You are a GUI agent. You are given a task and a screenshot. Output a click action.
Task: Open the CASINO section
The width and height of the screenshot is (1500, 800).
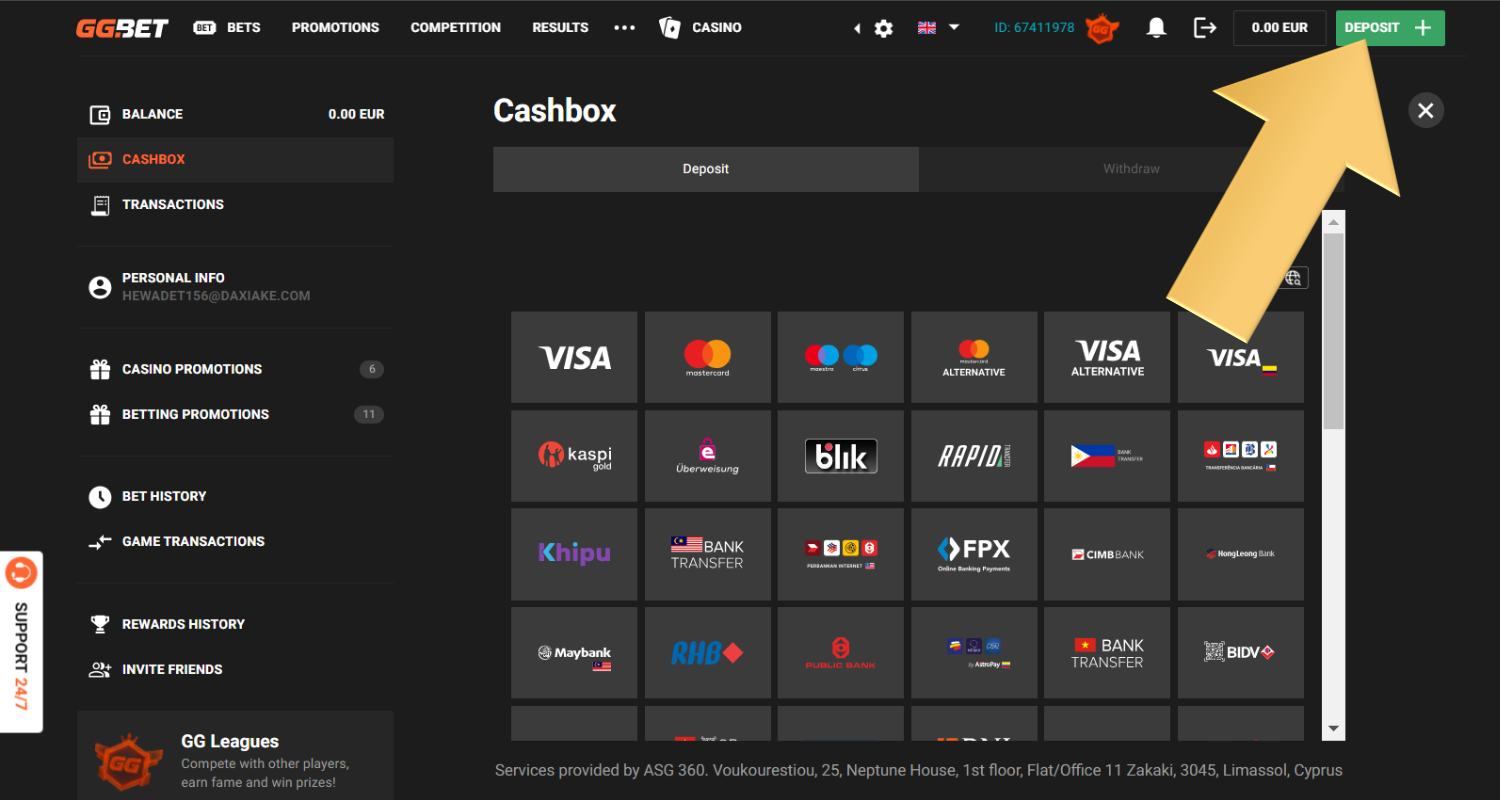[701, 28]
